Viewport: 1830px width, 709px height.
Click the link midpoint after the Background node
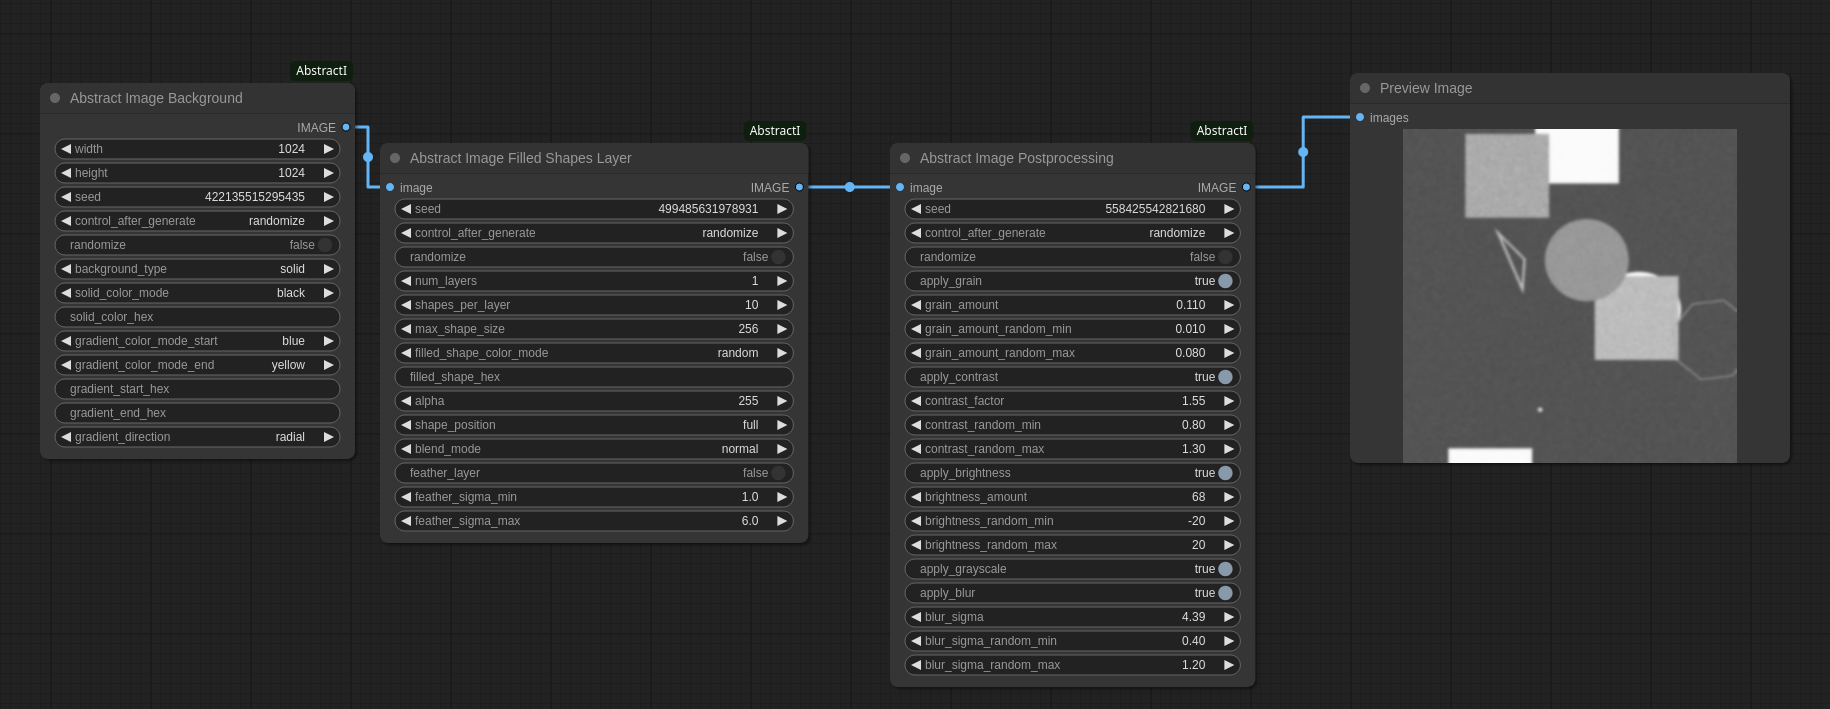tap(368, 157)
